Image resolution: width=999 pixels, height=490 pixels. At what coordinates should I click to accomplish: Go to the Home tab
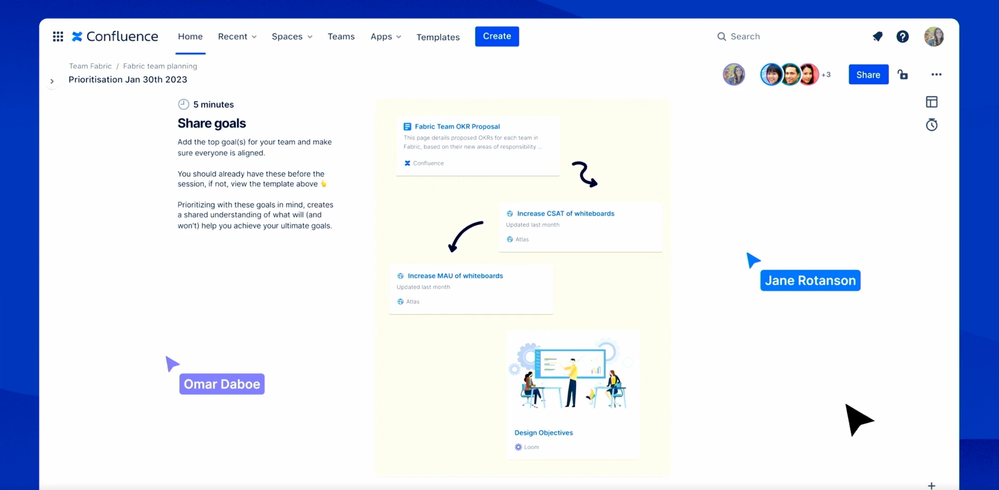(x=190, y=37)
